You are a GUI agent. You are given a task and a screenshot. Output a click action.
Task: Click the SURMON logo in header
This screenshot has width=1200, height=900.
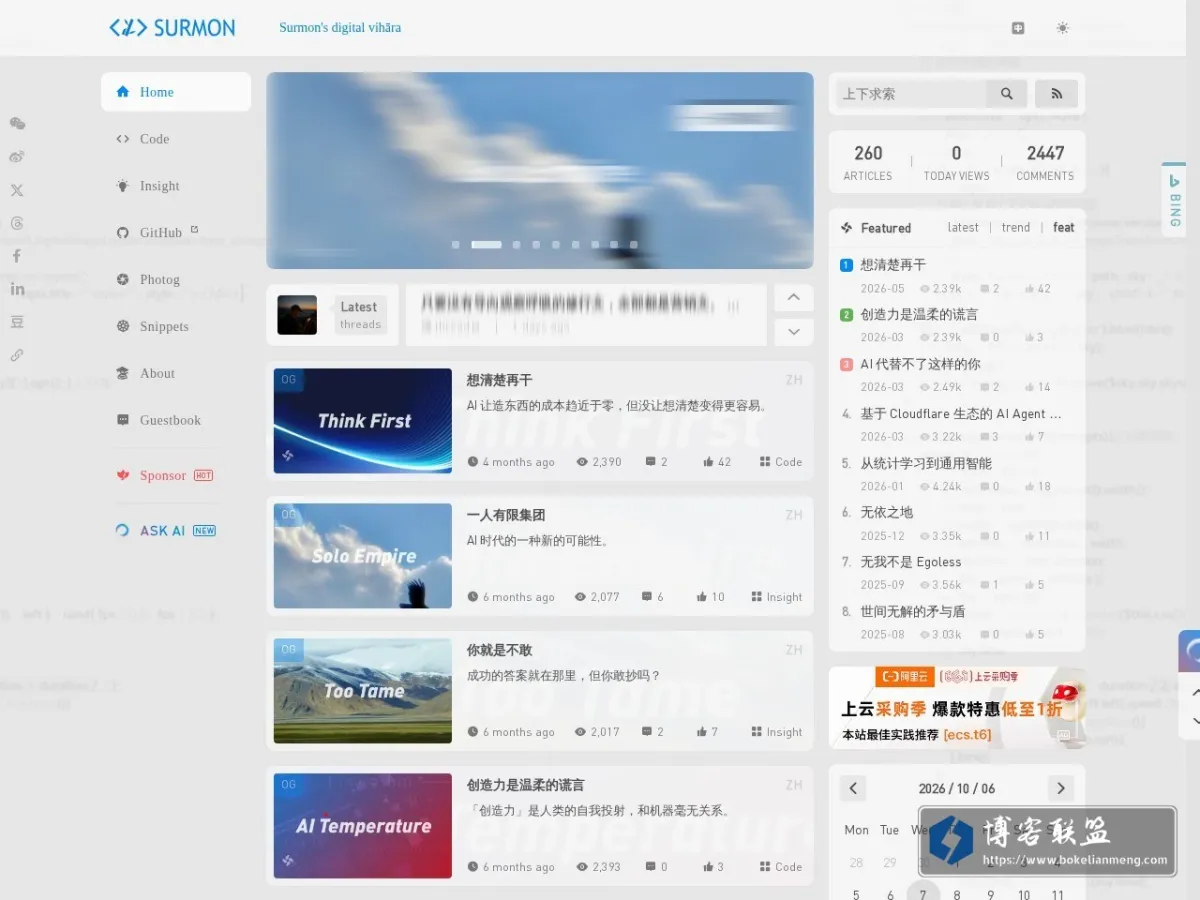click(172, 28)
